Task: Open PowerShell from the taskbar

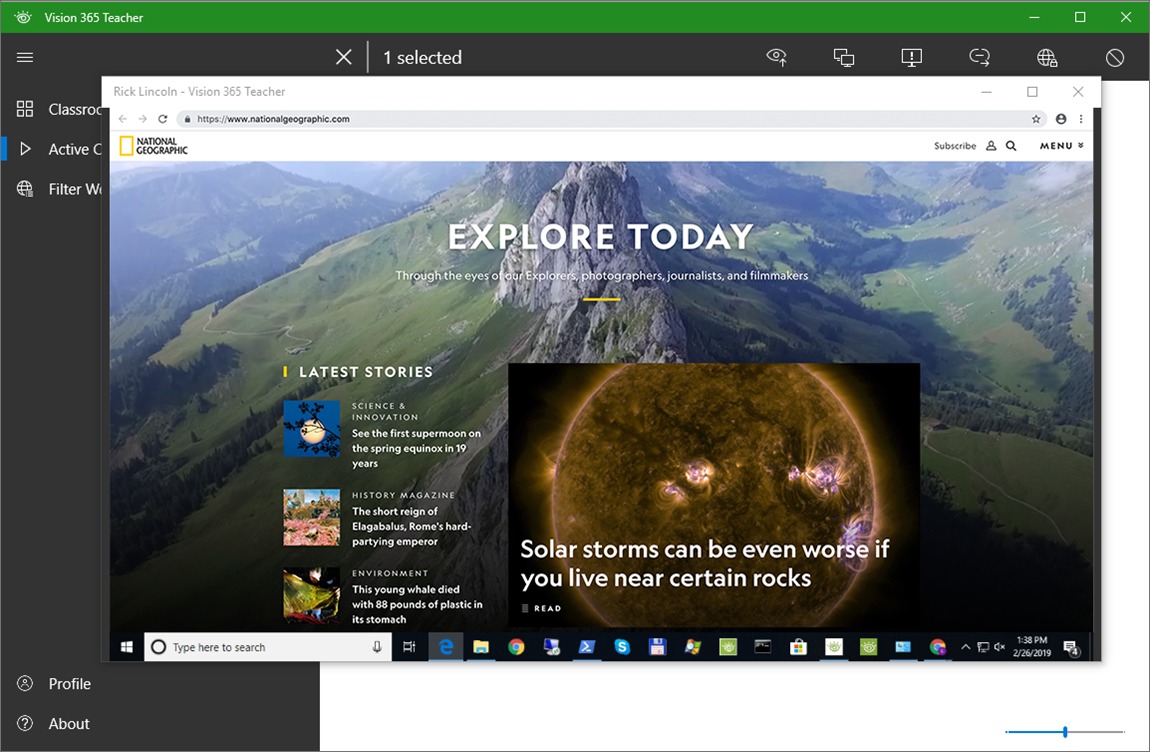Action: tap(587, 647)
